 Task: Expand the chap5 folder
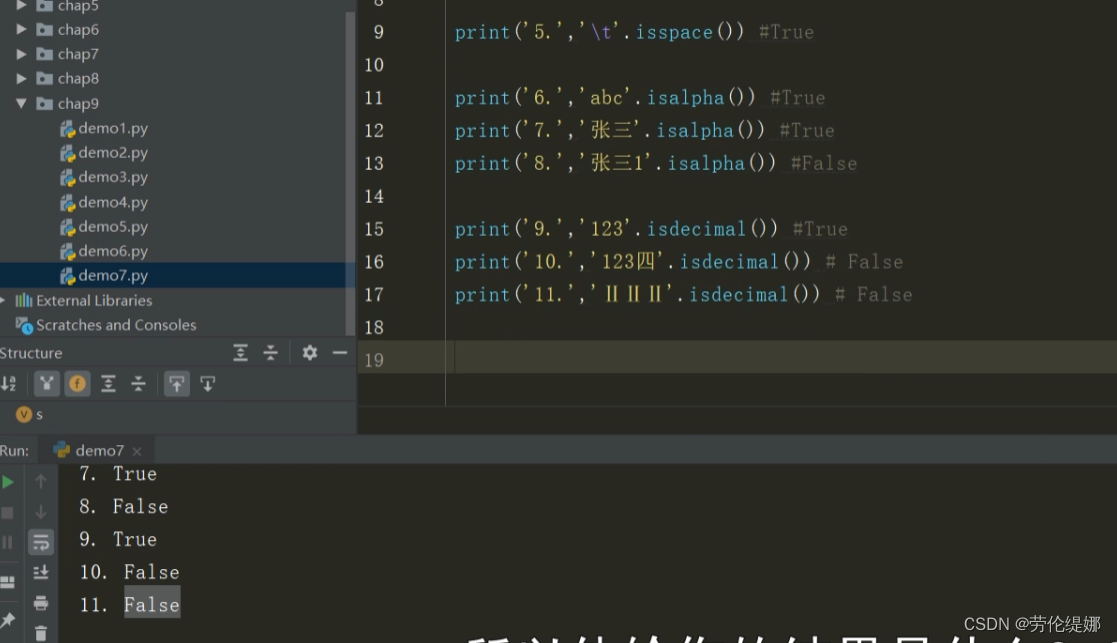(21, 6)
